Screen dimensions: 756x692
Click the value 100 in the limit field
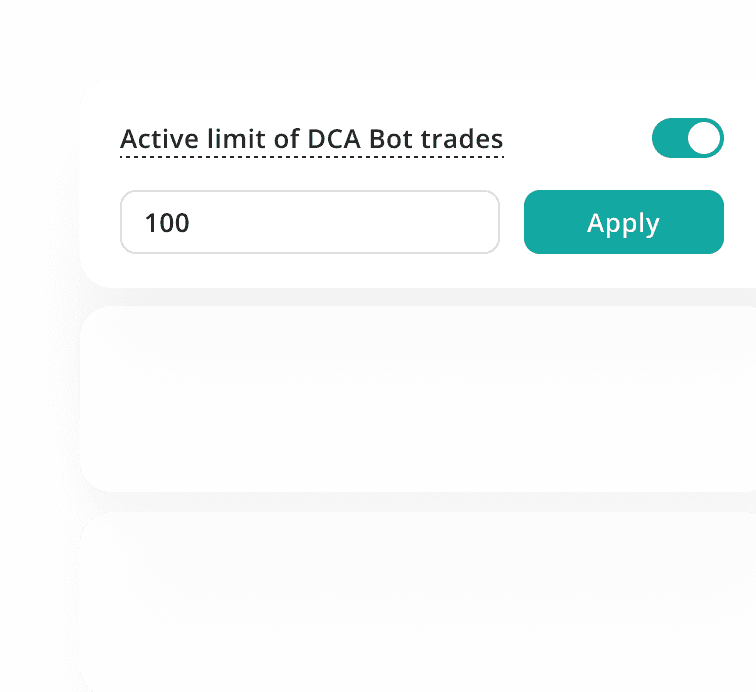[167, 223]
